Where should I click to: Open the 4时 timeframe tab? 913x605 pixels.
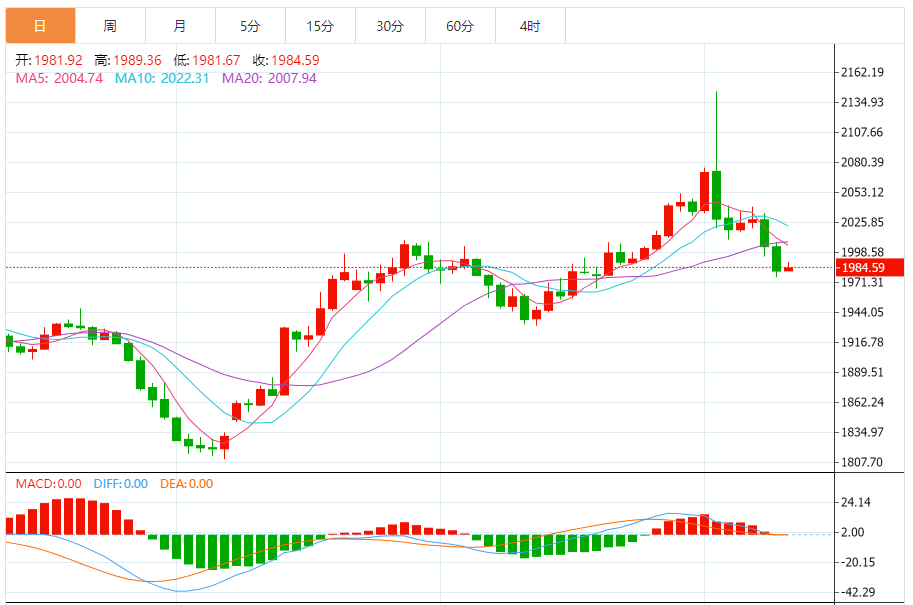click(x=530, y=26)
